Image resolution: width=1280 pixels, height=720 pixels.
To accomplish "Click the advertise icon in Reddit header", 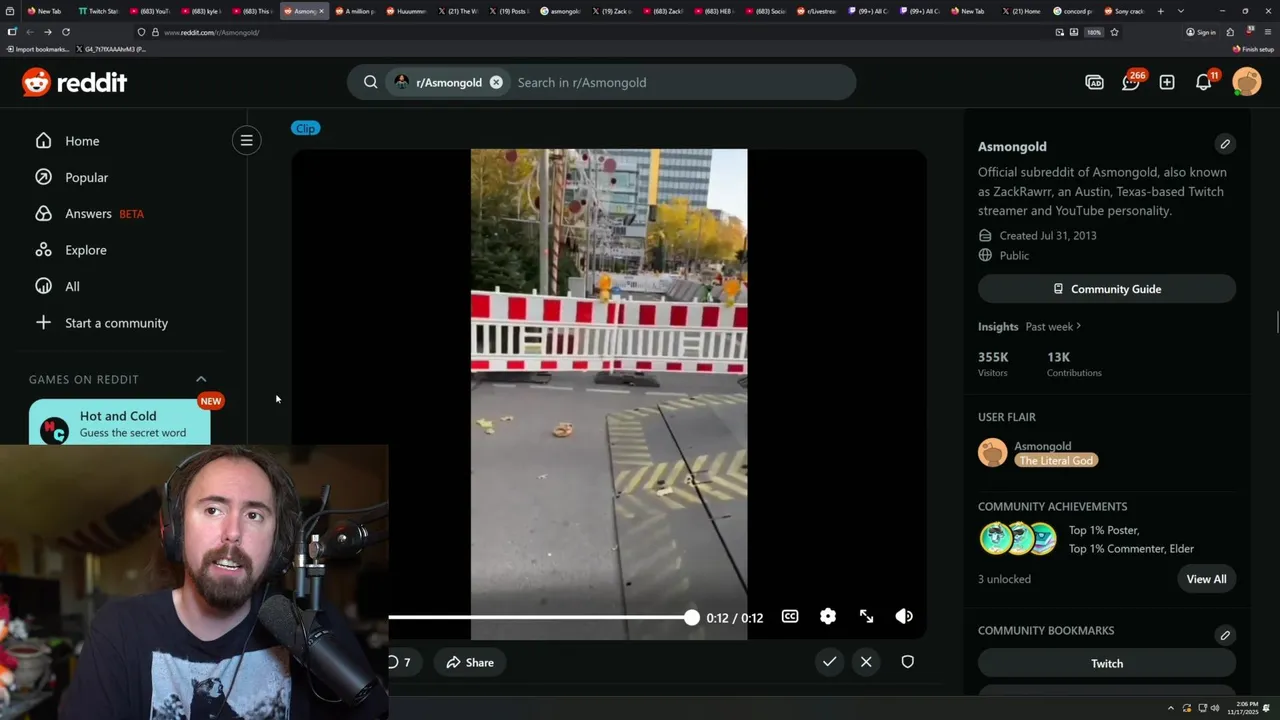I will 1095,82.
